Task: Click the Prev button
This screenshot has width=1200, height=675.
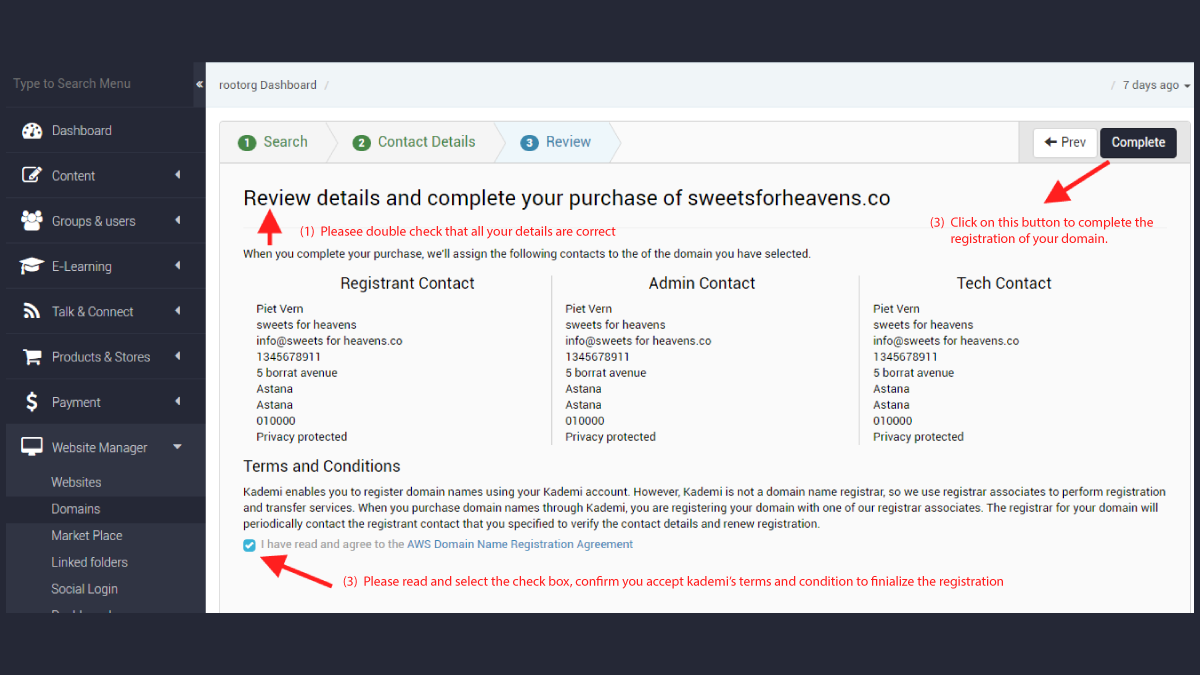Action: pyautogui.click(x=1065, y=142)
